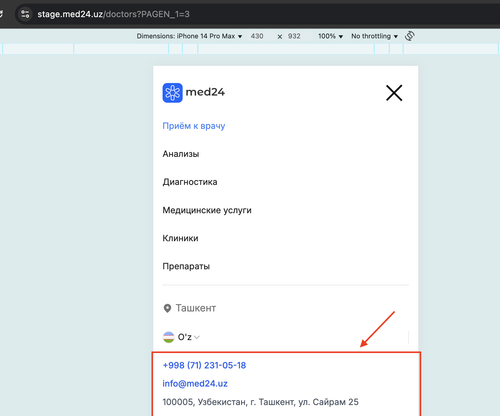The height and width of the screenshot is (416, 500).
Task: Click the address text ул. Сайрам 25
Action: 328,402
